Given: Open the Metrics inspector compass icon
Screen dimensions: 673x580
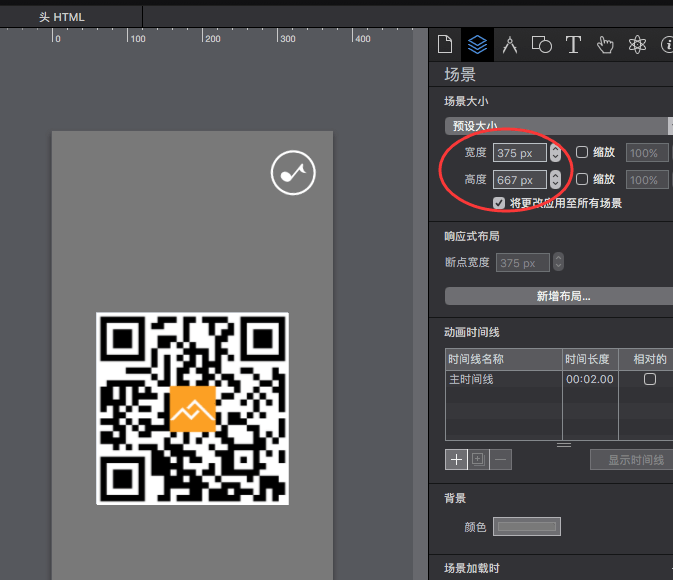Looking at the screenshot, I should (x=509, y=45).
